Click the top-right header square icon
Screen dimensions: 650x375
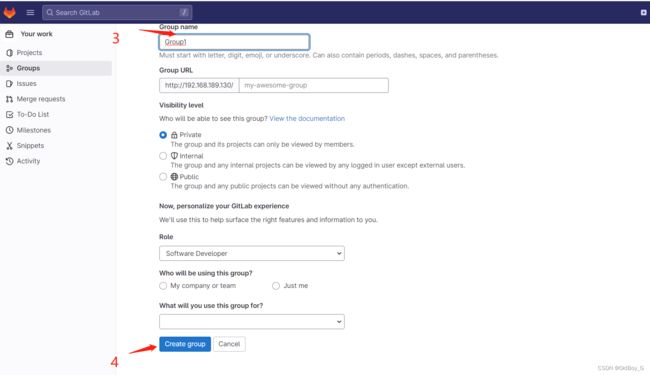pos(643,12)
